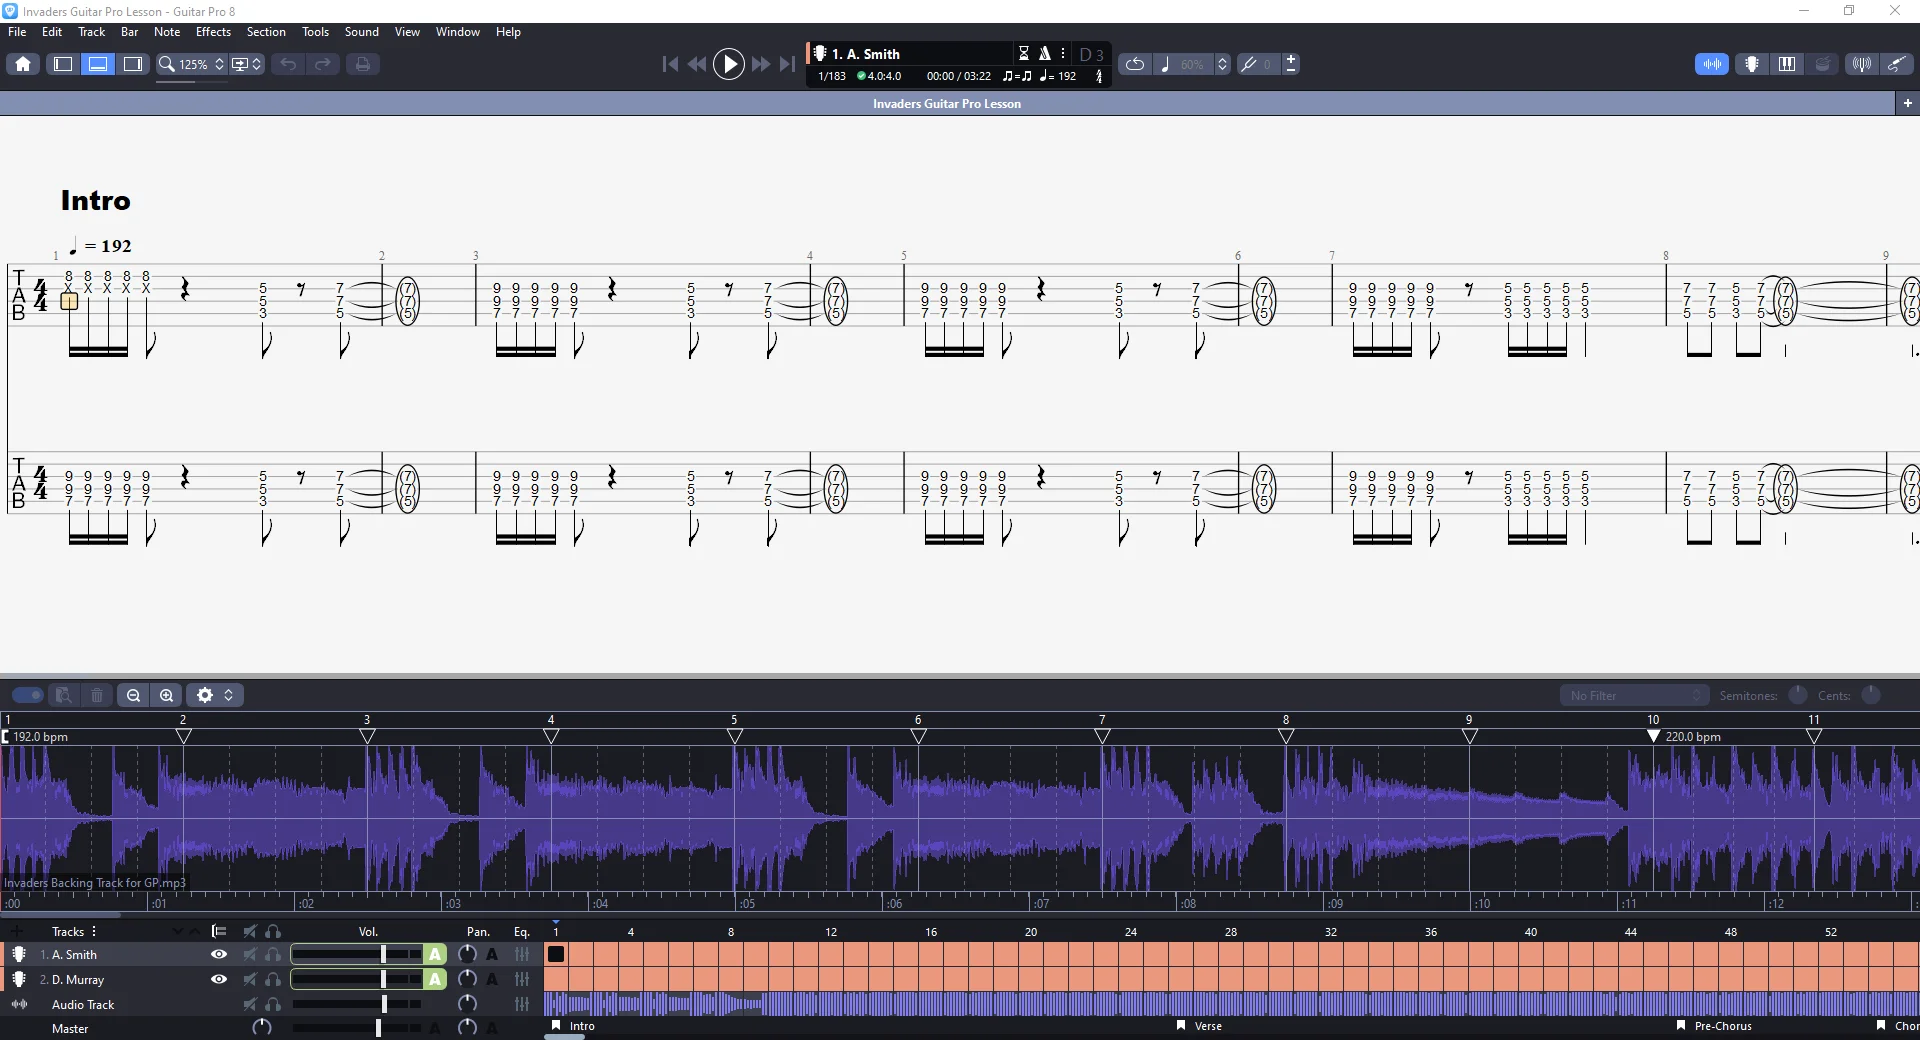Open the Help menu
Image resolution: width=1920 pixels, height=1040 pixels.
508,32
